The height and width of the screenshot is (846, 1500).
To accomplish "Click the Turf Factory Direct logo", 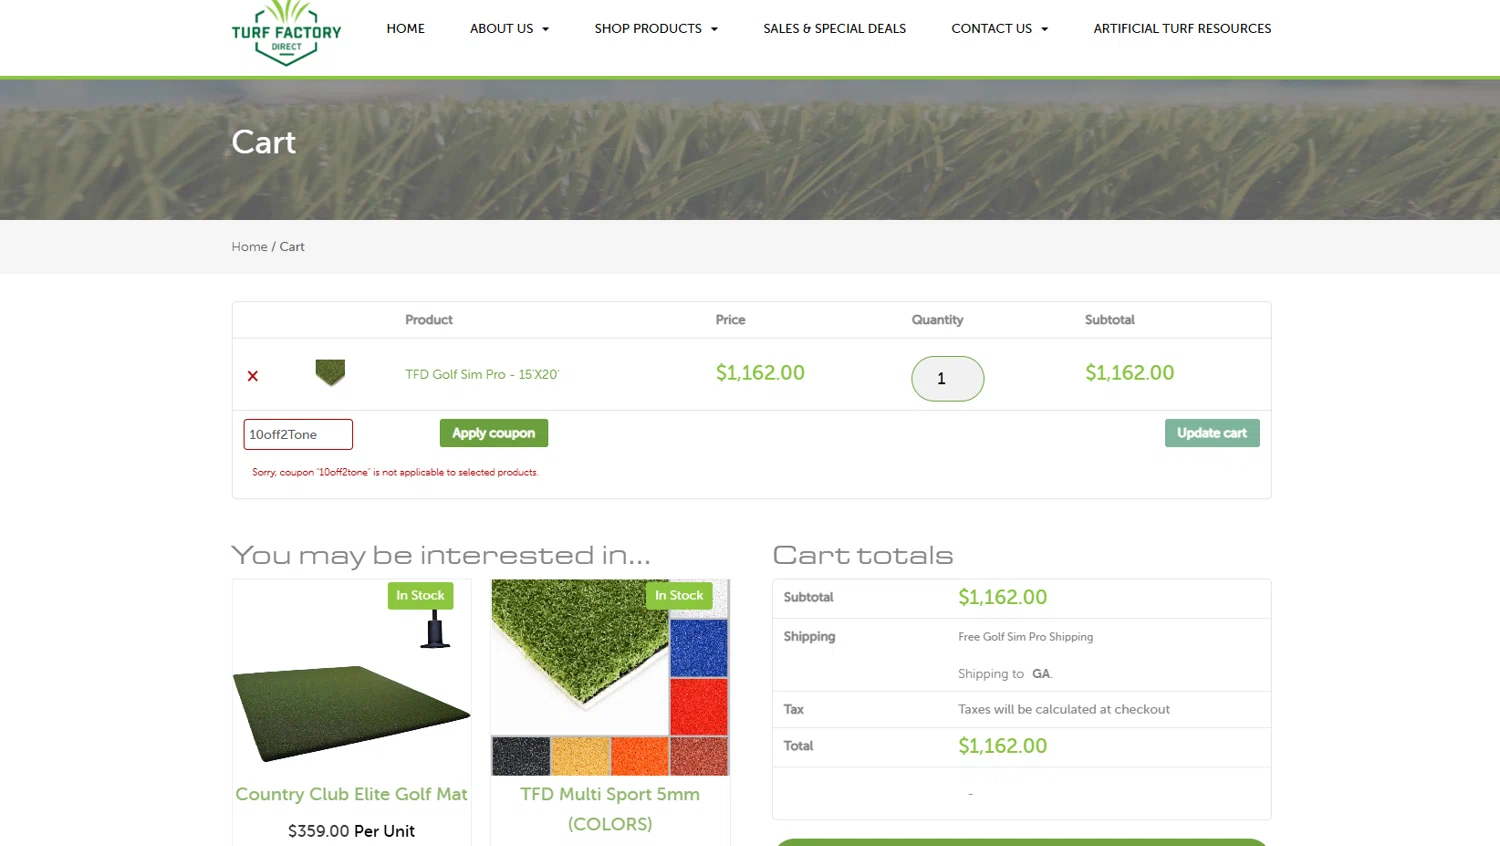I will [286, 33].
